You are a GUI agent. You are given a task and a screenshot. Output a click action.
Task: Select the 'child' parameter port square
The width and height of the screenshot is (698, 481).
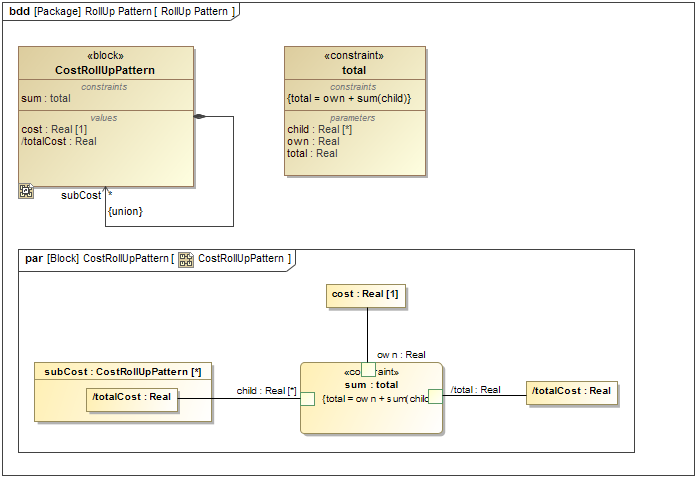[x=307, y=399]
